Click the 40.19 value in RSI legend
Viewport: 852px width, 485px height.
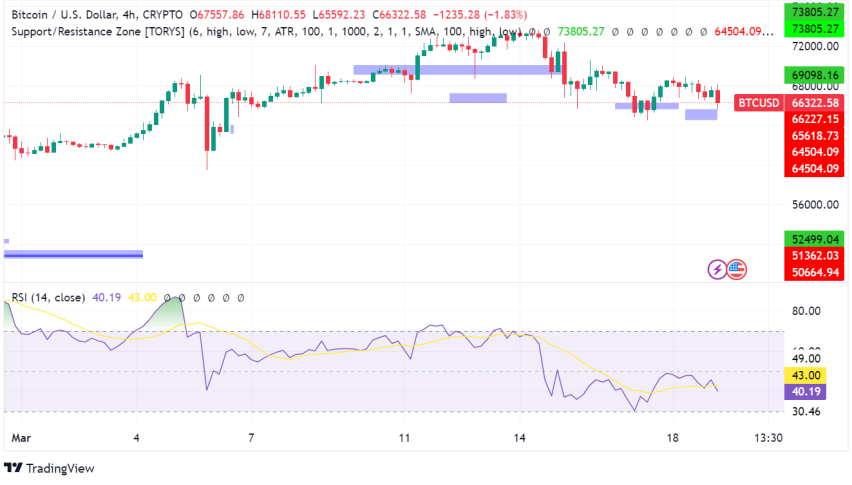coord(106,298)
